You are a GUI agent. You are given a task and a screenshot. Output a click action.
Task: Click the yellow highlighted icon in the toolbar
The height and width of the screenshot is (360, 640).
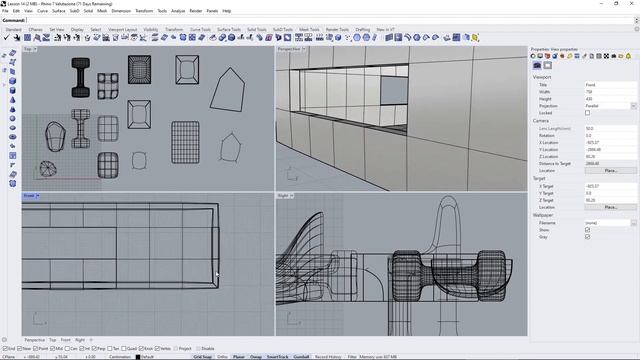[x=475, y=38]
